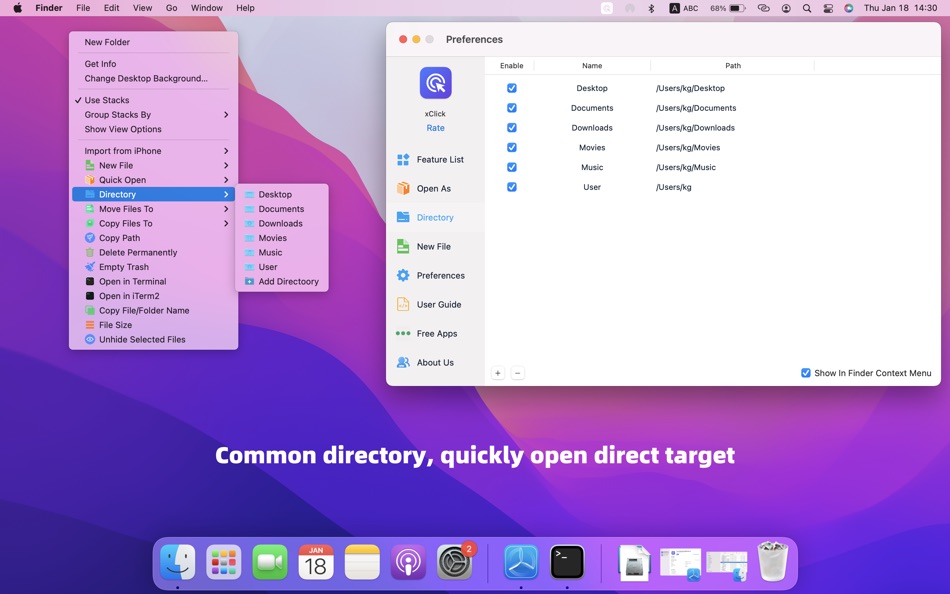Click the Unhide Selected Files eye icon

90,339
